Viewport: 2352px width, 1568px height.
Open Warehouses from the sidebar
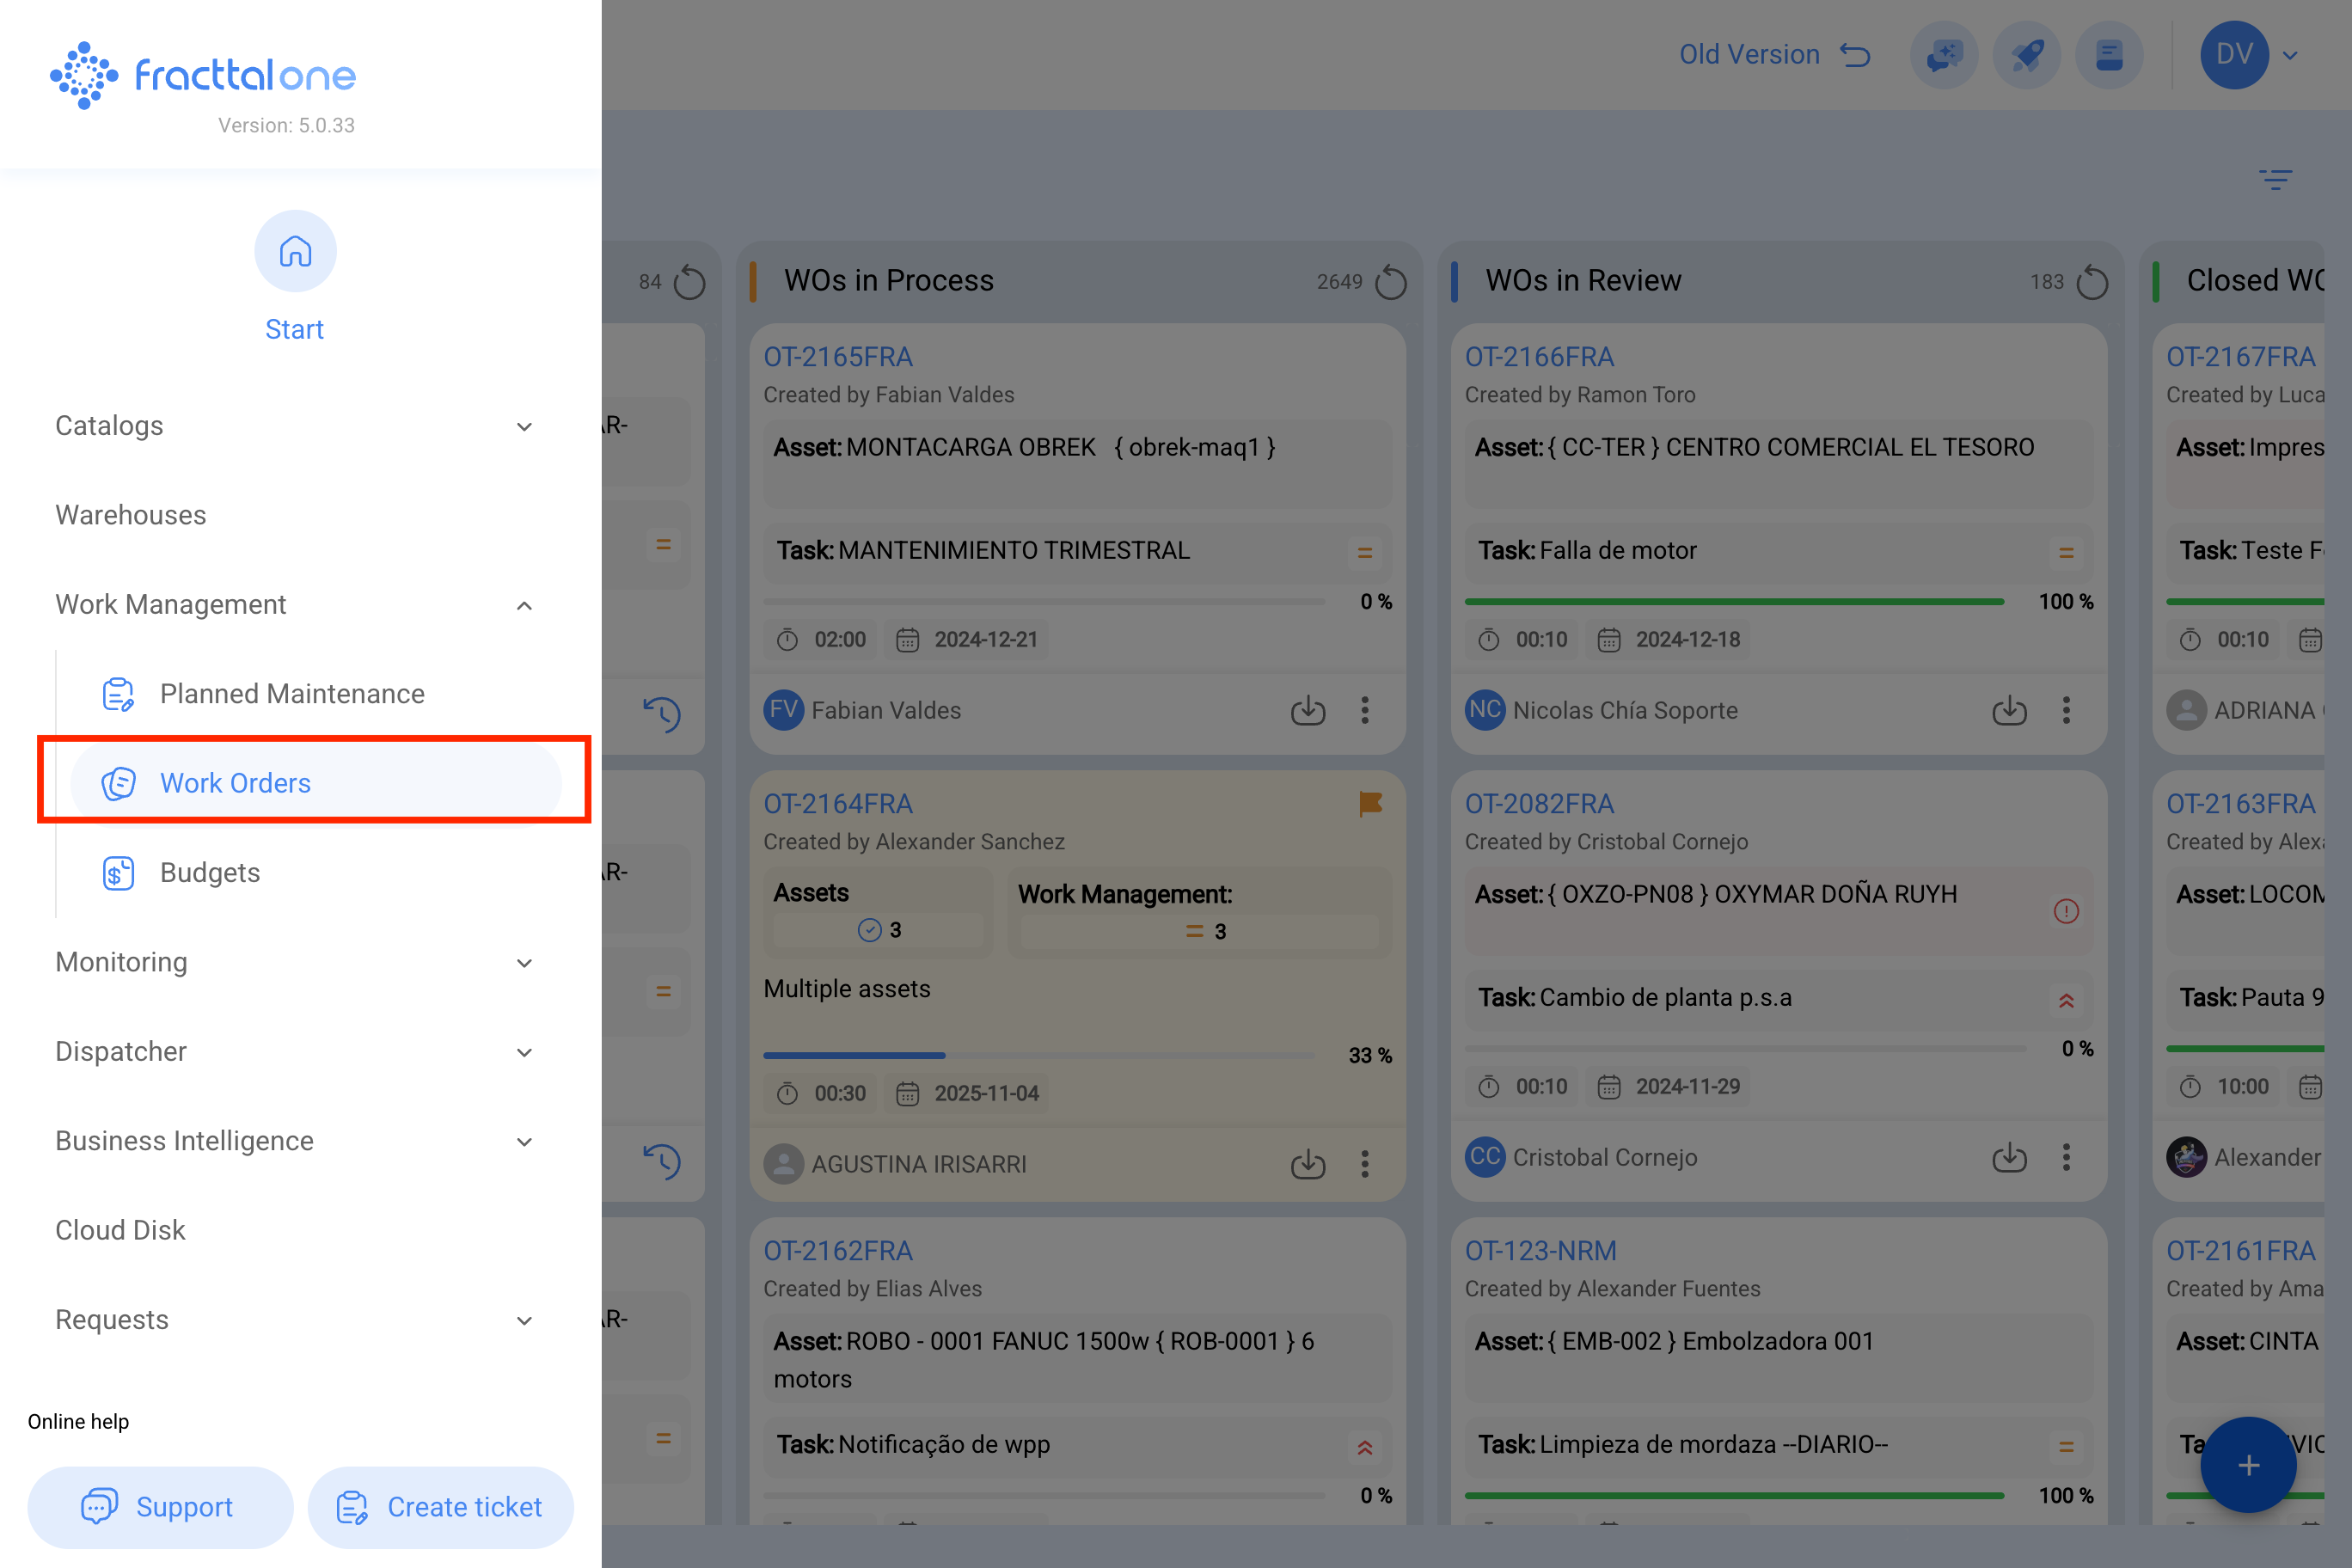coord(131,515)
